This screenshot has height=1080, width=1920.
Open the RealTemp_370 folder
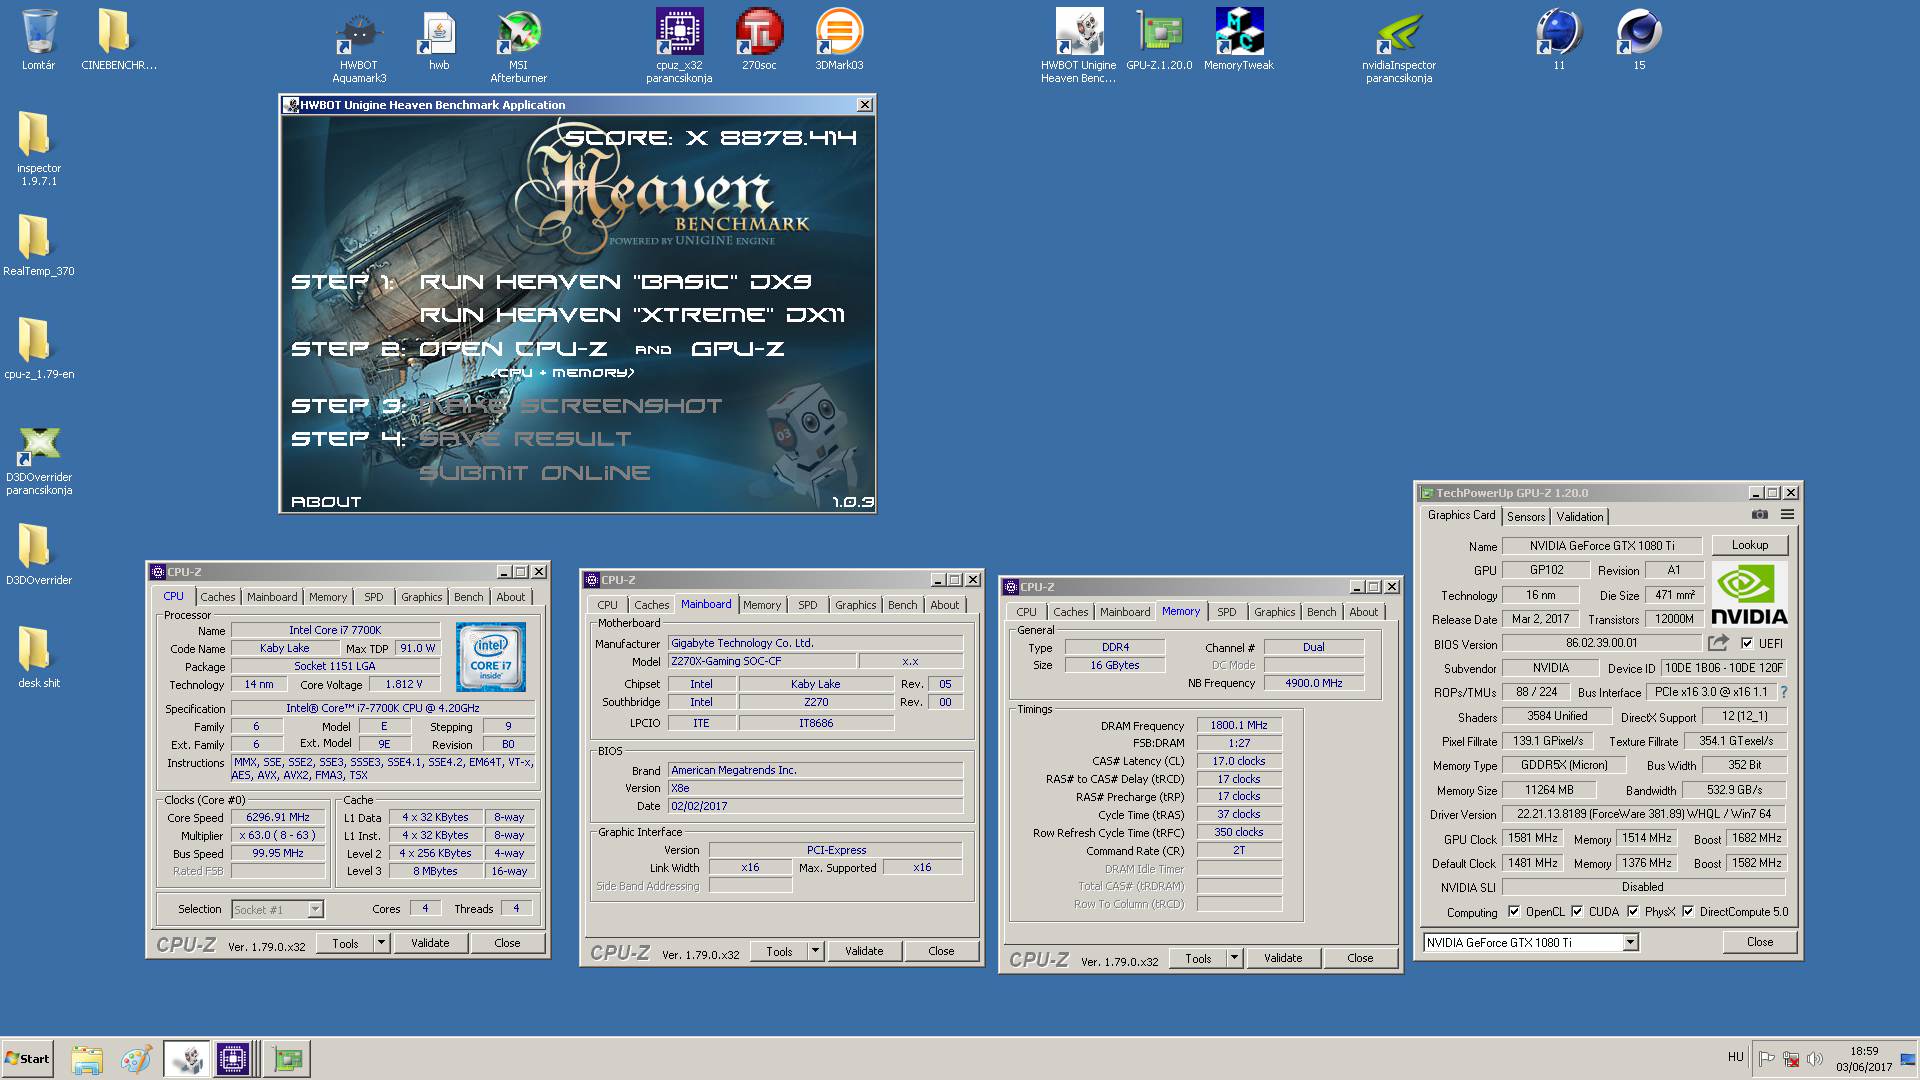tap(39, 246)
